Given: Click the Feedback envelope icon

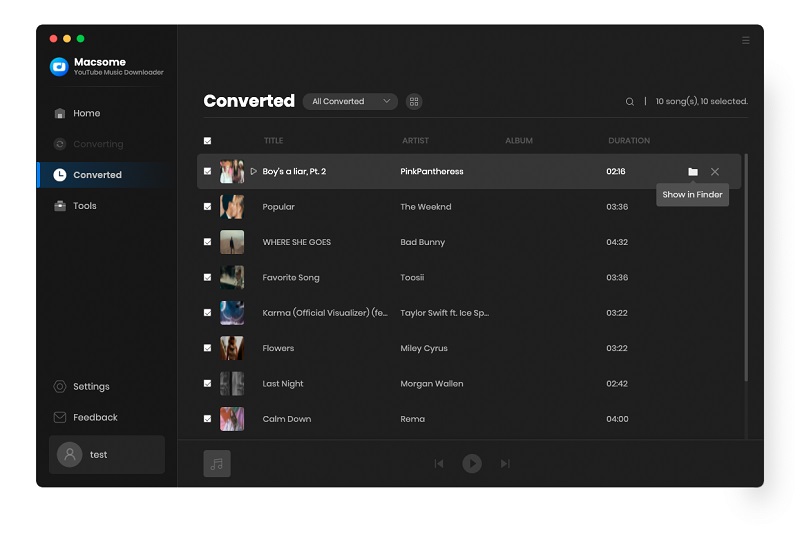Looking at the screenshot, I should tap(60, 417).
